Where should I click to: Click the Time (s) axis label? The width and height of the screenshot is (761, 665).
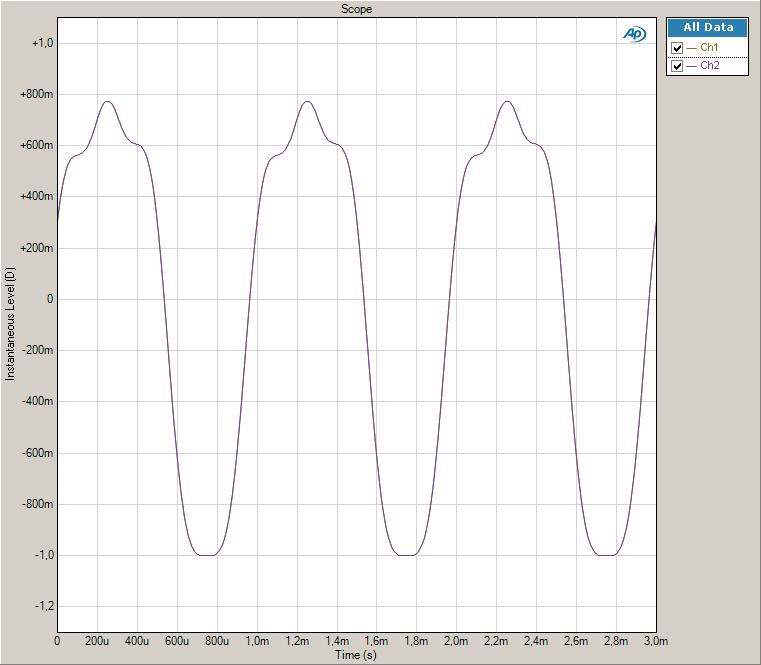click(357, 655)
